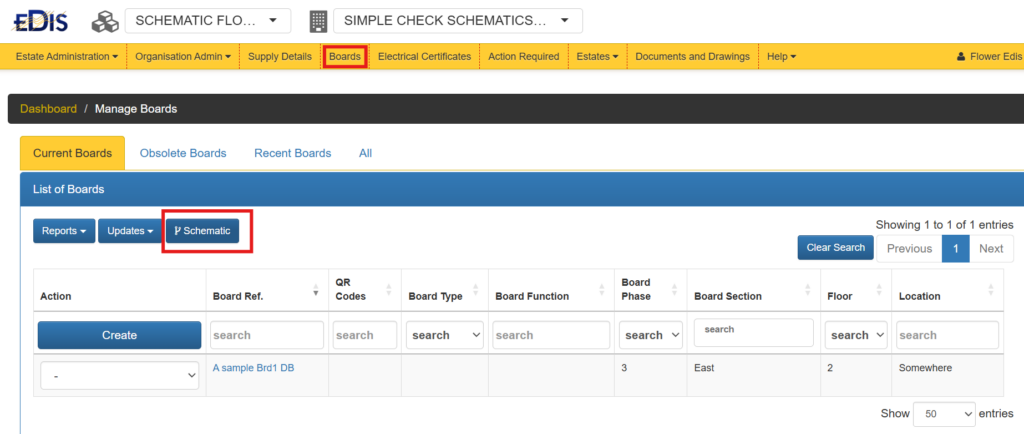Expand the Reports dropdown button

[x=64, y=231]
